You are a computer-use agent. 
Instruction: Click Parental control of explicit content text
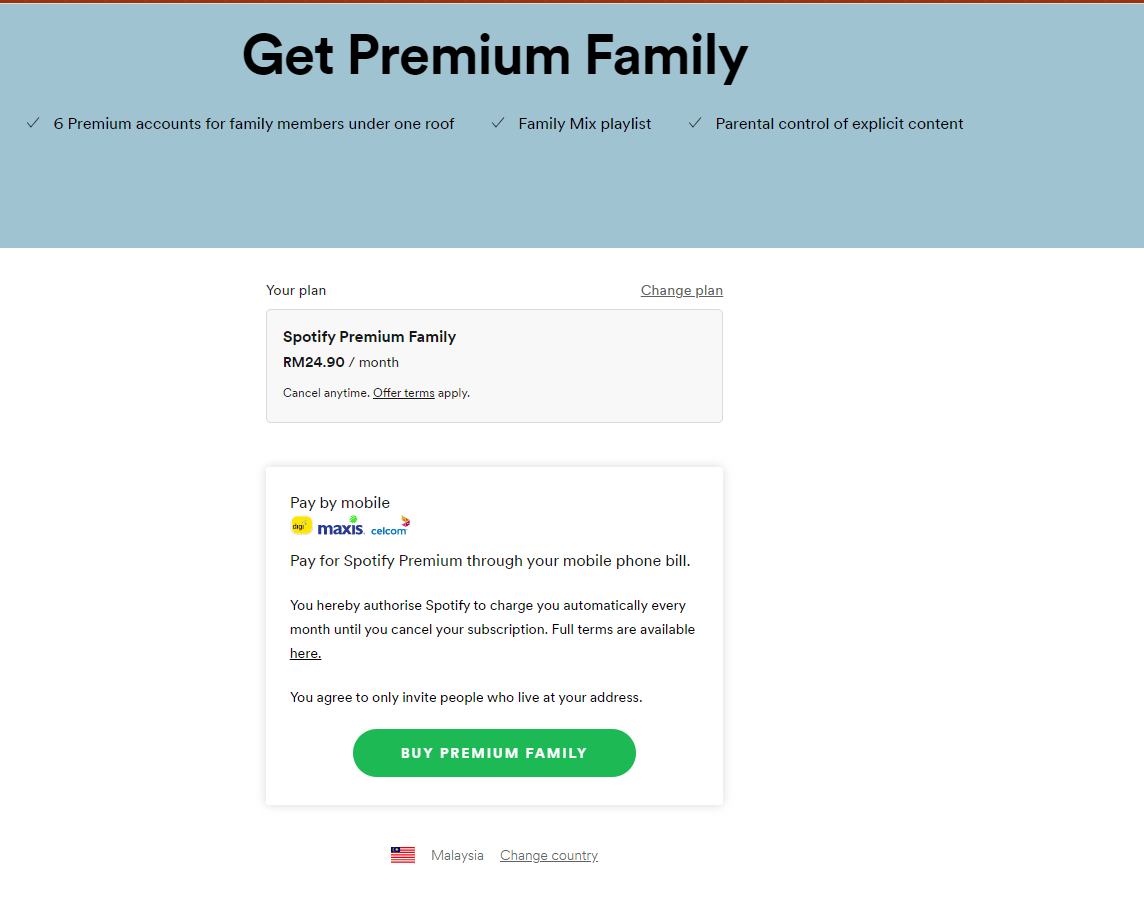[839, 124]
